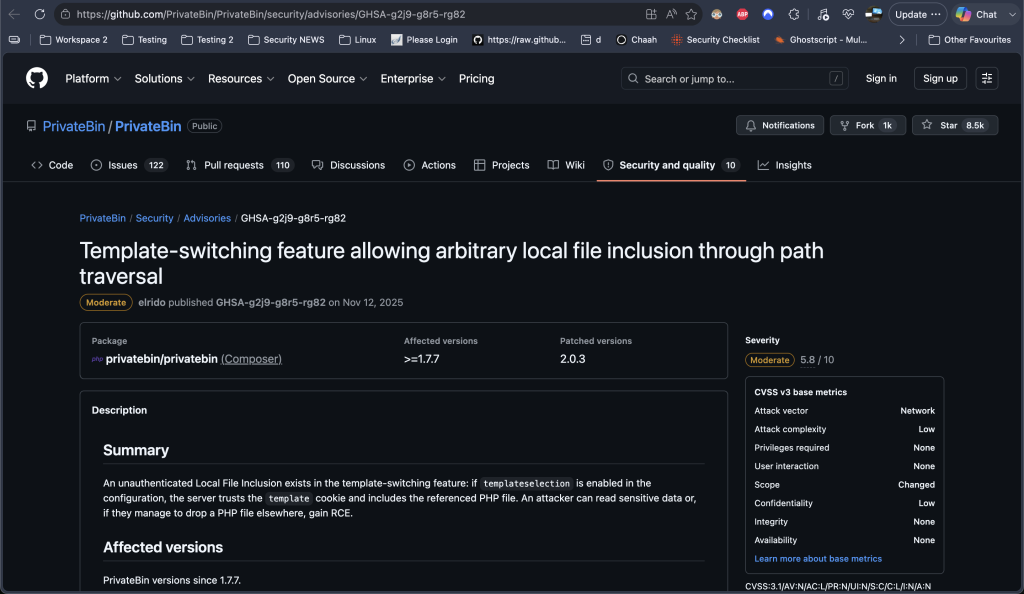This screenshot has width=1024, height=594.
Task: Open the Security Checklist bookmark
Action: tap(716, 40)
